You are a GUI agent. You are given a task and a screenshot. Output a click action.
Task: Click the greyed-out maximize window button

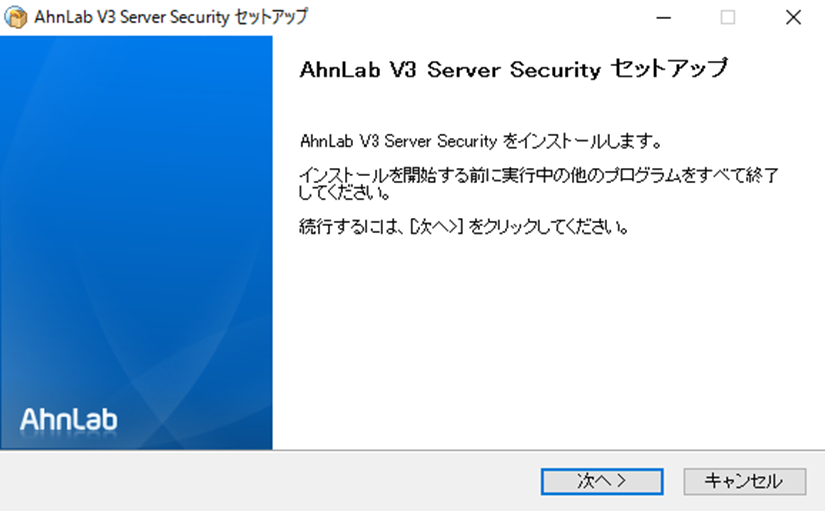728,17
